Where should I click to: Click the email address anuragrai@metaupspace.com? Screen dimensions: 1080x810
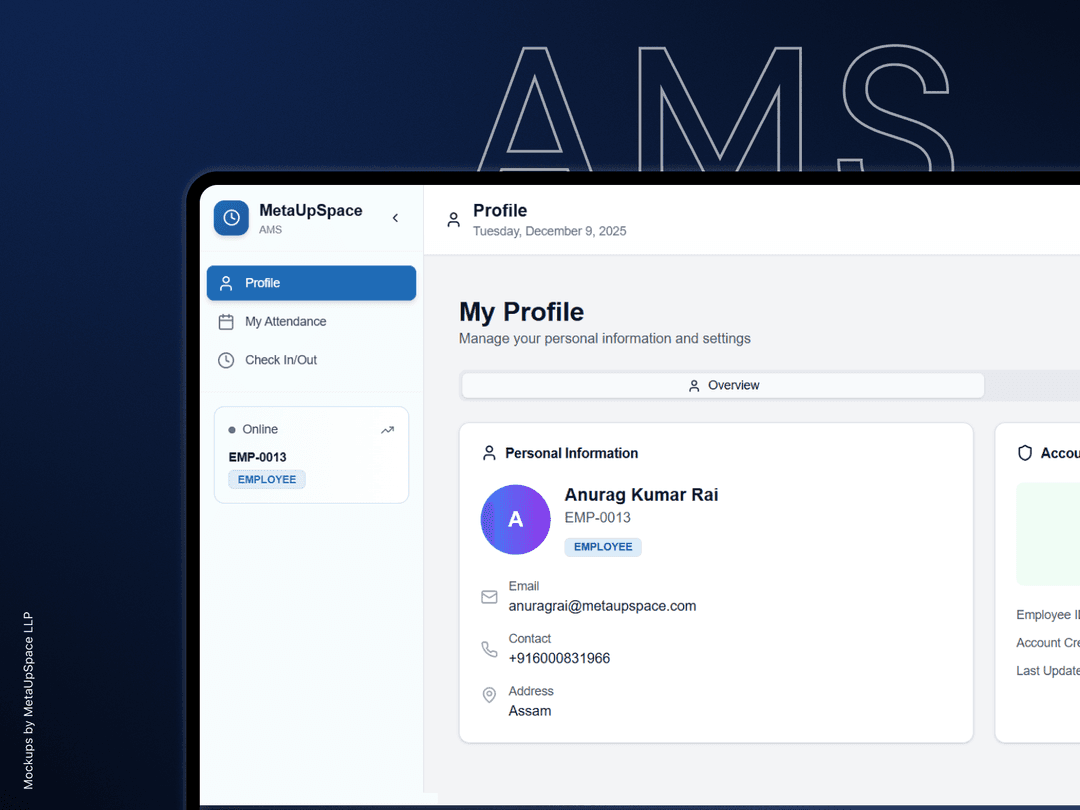(x=603, y=606)
